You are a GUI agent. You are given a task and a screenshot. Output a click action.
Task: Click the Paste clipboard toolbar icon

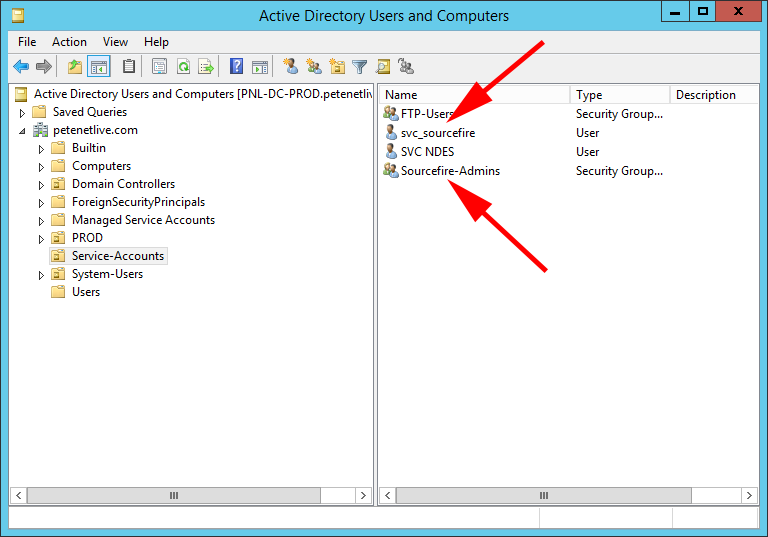(x=129, y=66)
